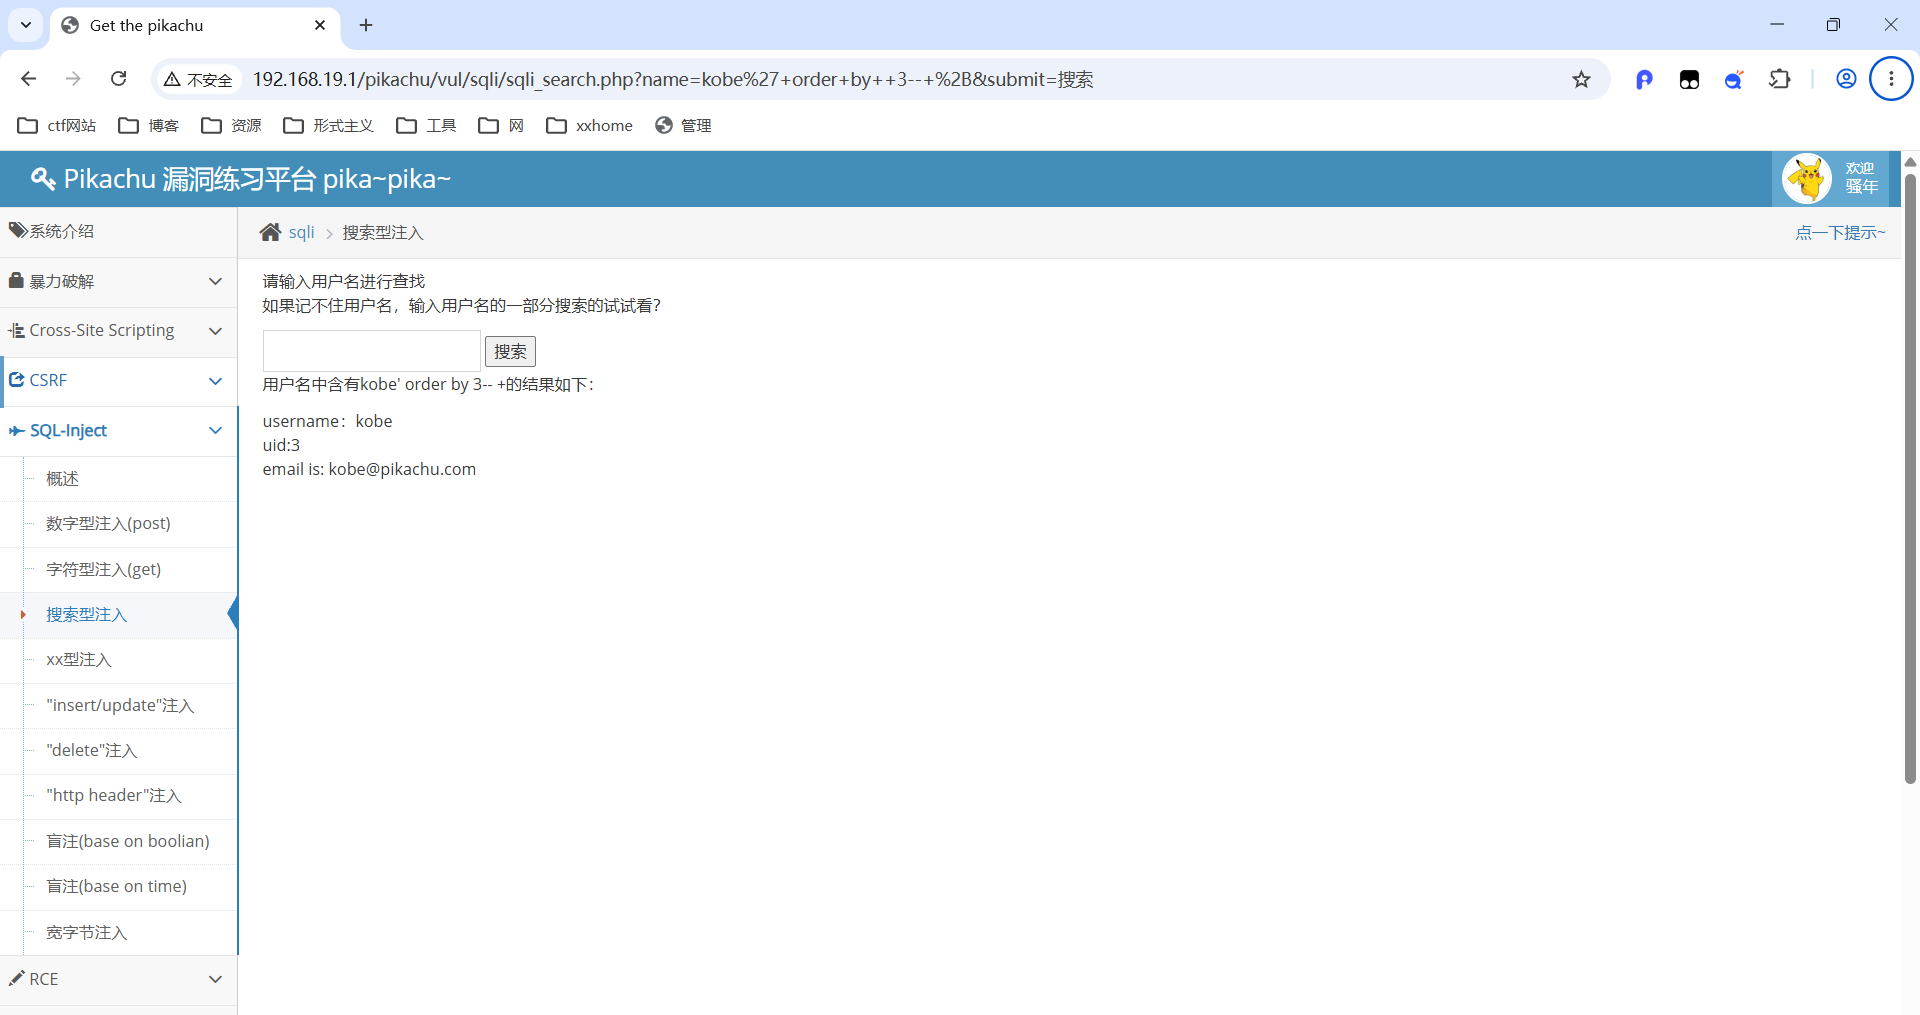Click the address bar URL

click(673, 79)
